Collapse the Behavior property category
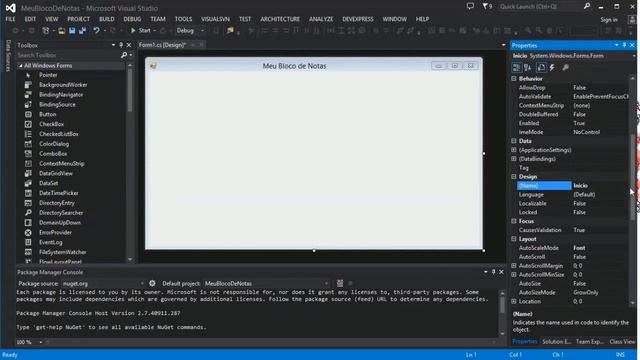 pyautogui.click(x=514, y=79)
